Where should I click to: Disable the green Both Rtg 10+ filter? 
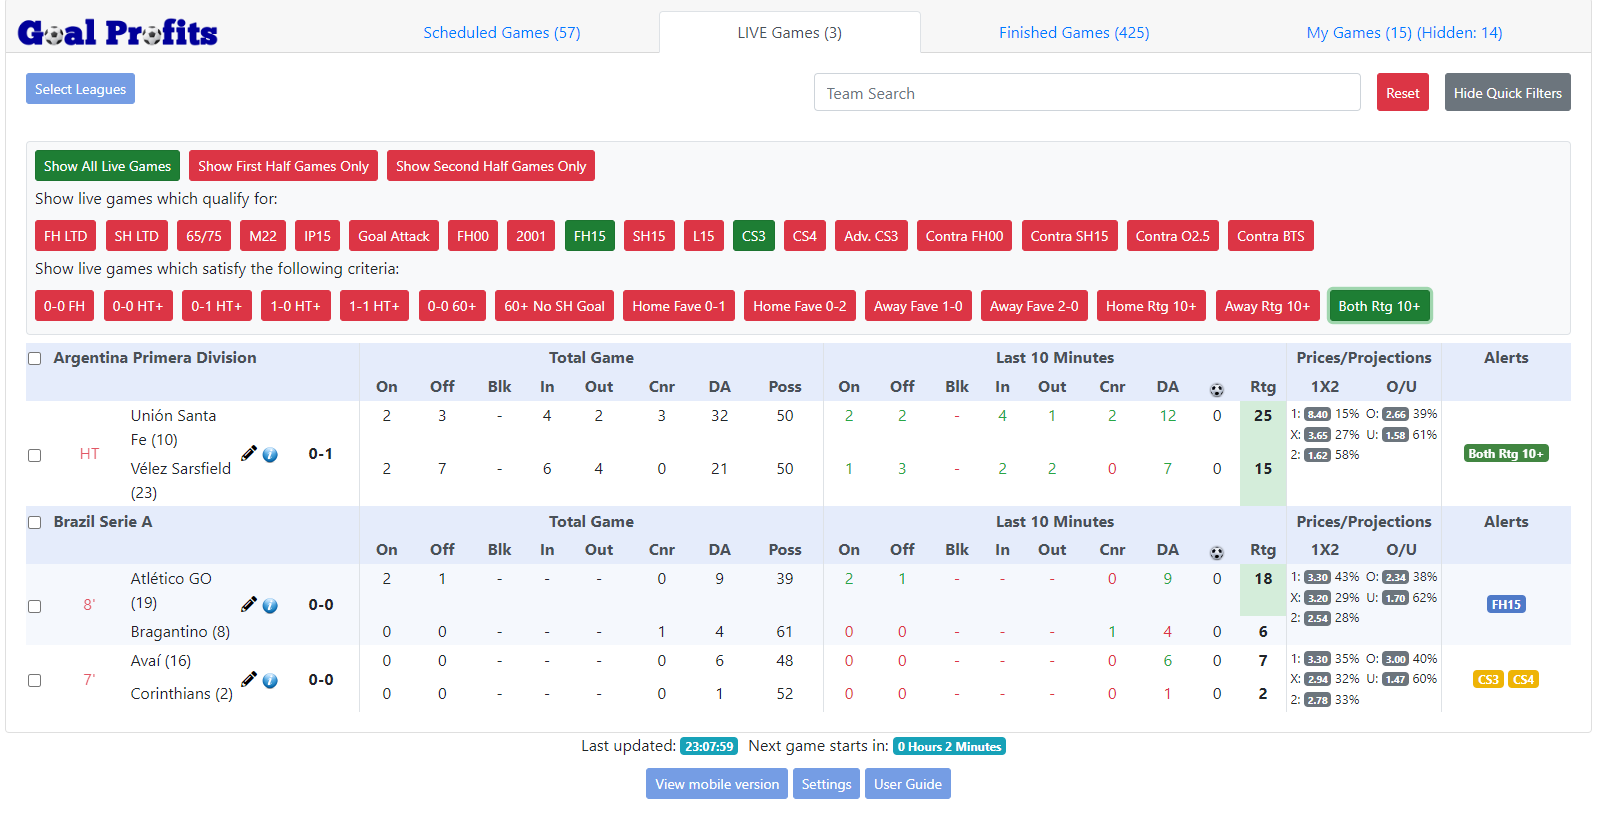(x=1380, y=306)
